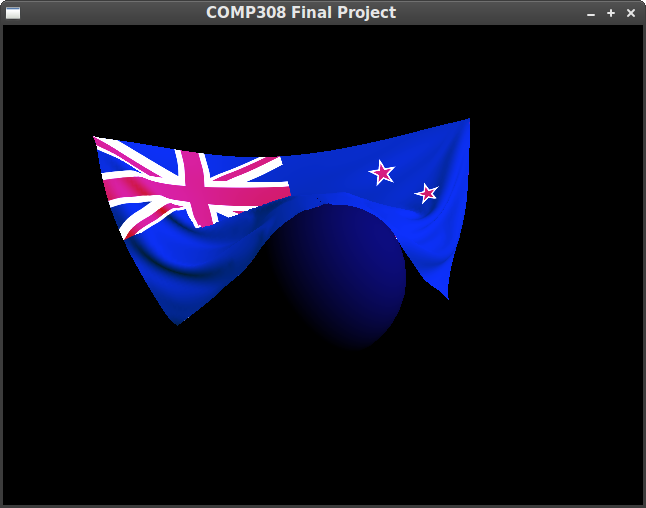Image resolution: width=646 pixels, height=508 pixels.
Task: Click the COMP308 Final Project title text
Action: [x=301, y=12]
